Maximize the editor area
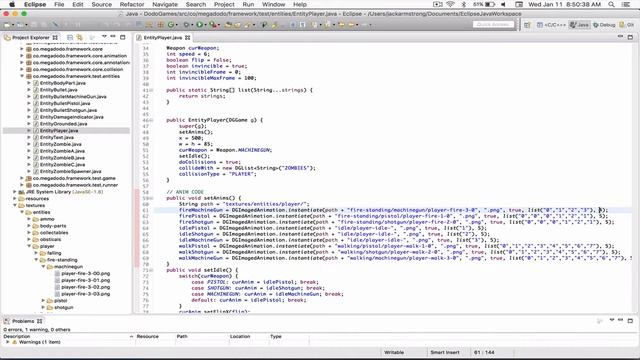640x360 pixels. [x=630, y=37]
